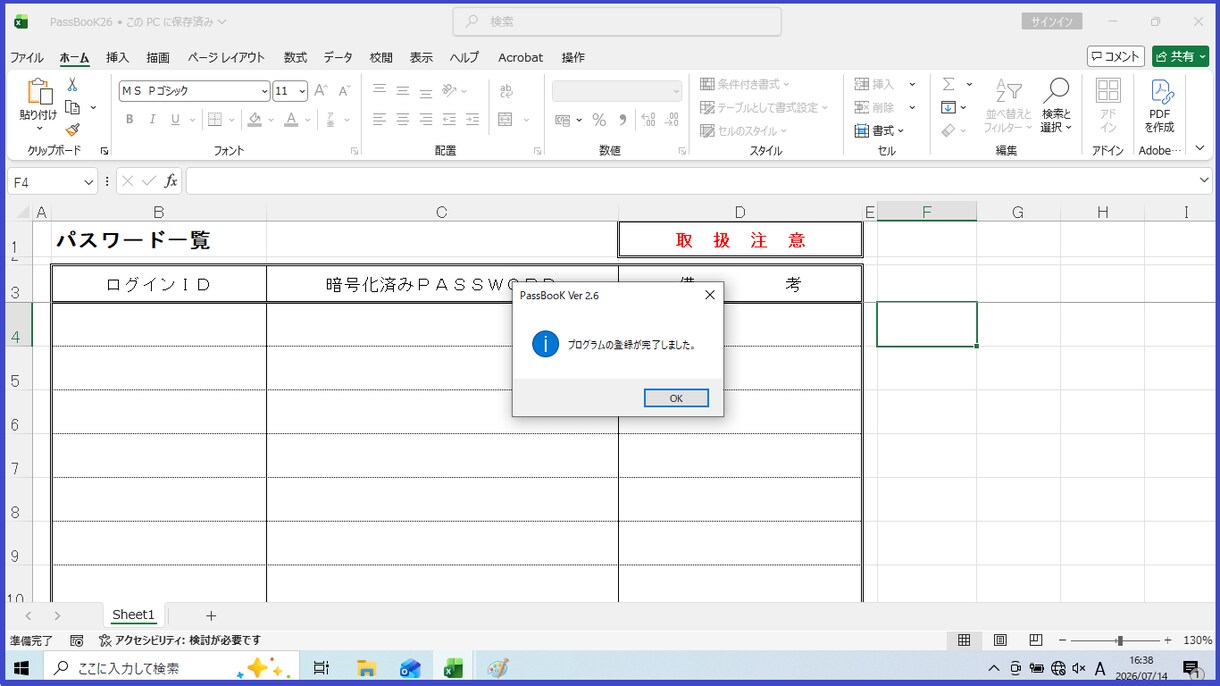Click the bottom align icon
The height and width of the screenshot is (686, 1220).
click(x=425, y=91)
